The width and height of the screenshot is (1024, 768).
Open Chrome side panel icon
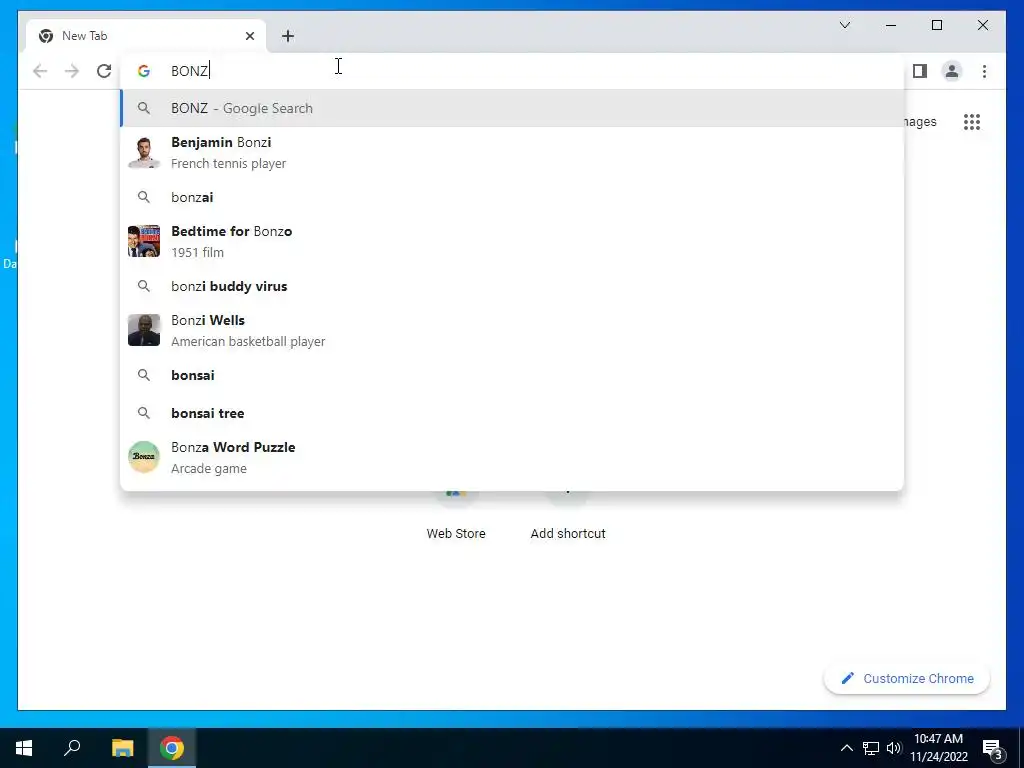[920, 71]
